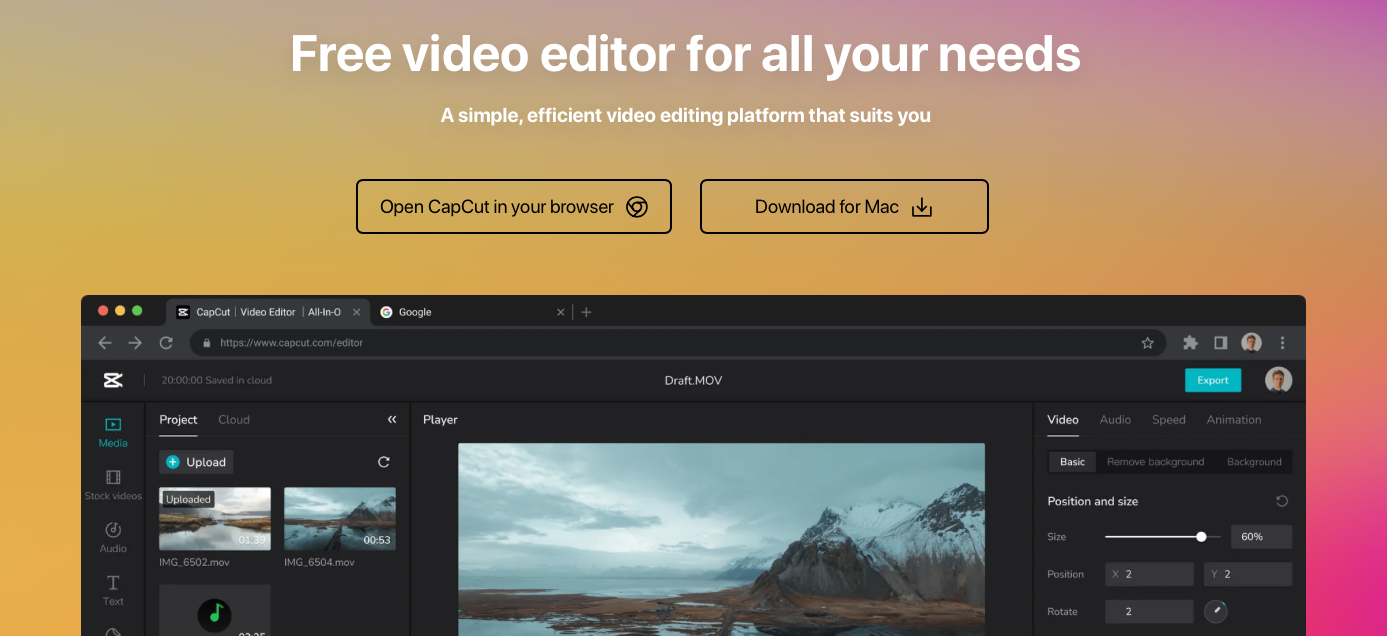Open the browser three-dot menu
Screen dimensions: 1387x636
1283,343
